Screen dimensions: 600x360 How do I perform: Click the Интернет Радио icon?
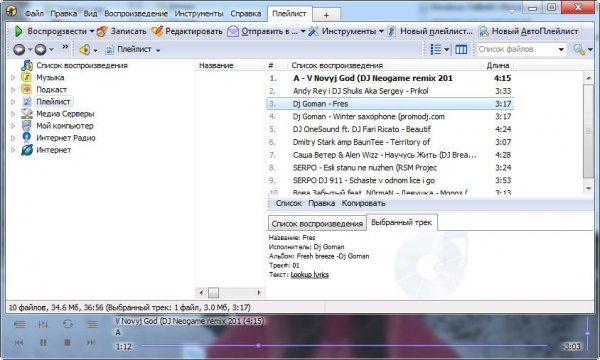tap(26, 138)
